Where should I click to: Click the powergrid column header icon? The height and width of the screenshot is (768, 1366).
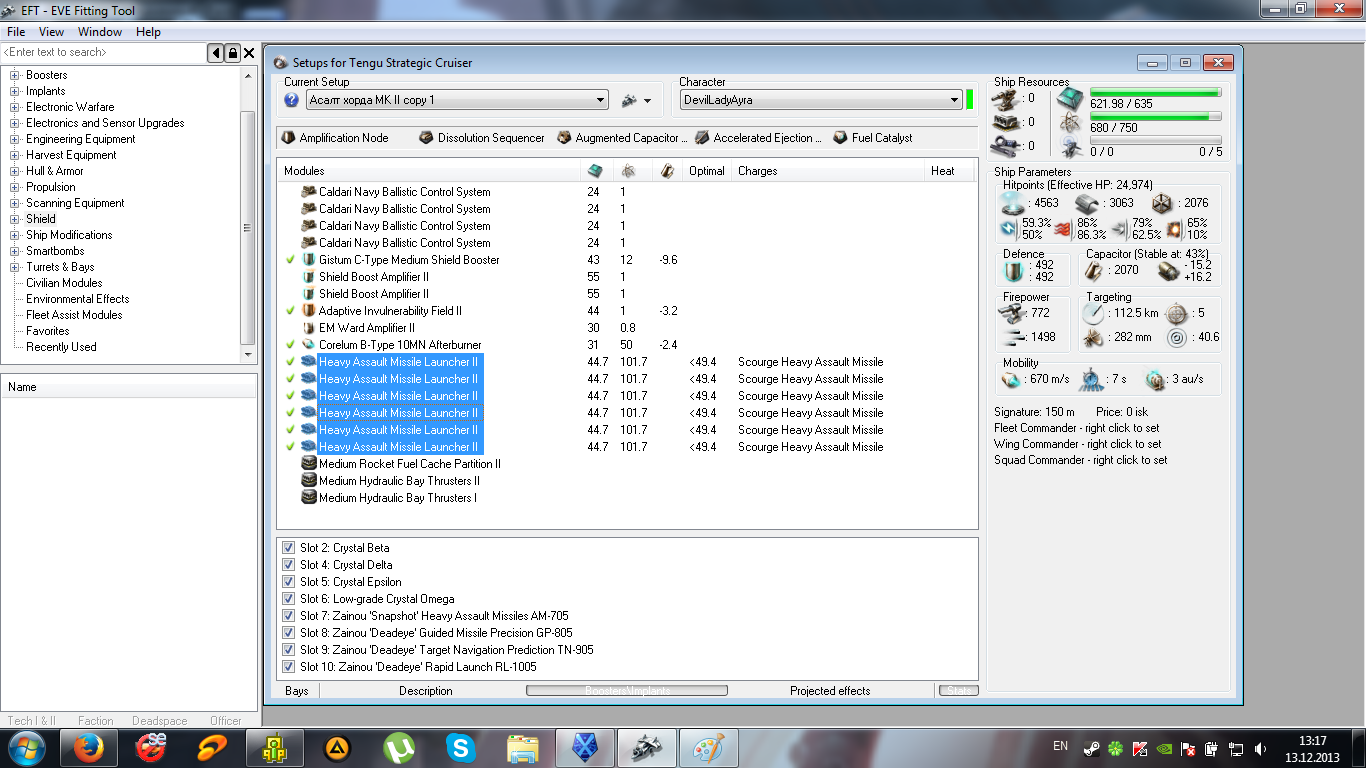point(629,171)
